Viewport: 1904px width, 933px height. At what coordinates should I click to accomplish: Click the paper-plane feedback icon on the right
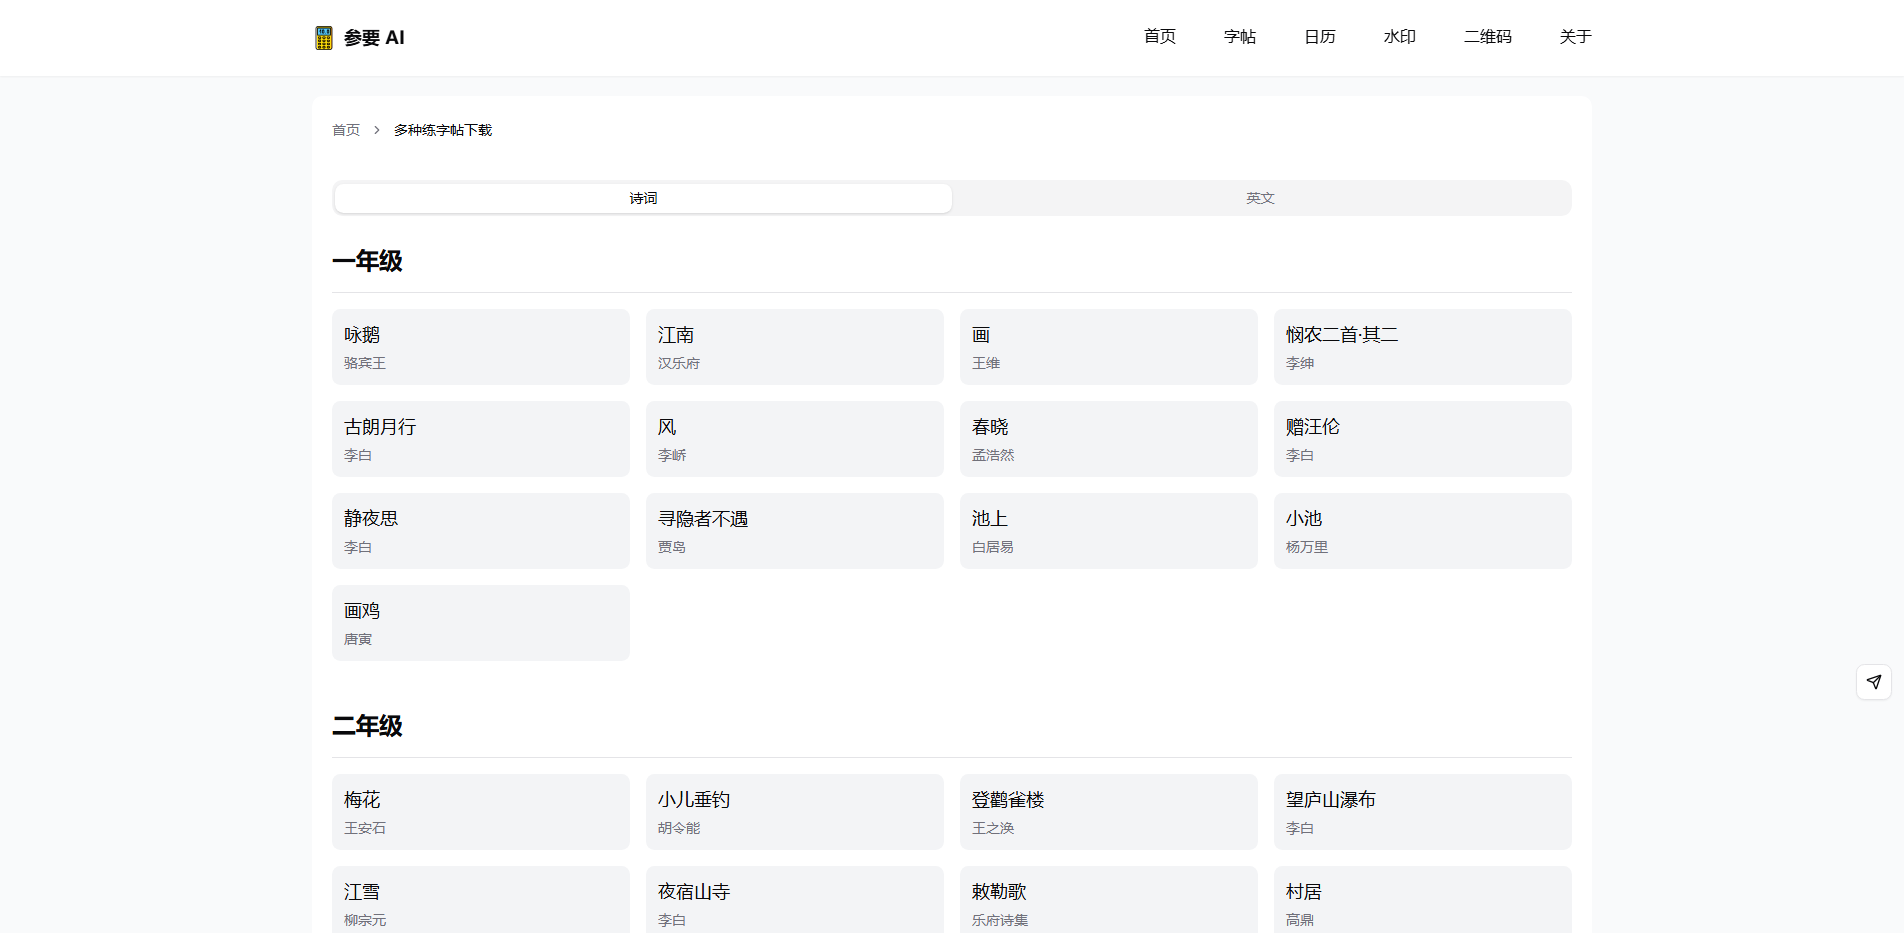1872,682
